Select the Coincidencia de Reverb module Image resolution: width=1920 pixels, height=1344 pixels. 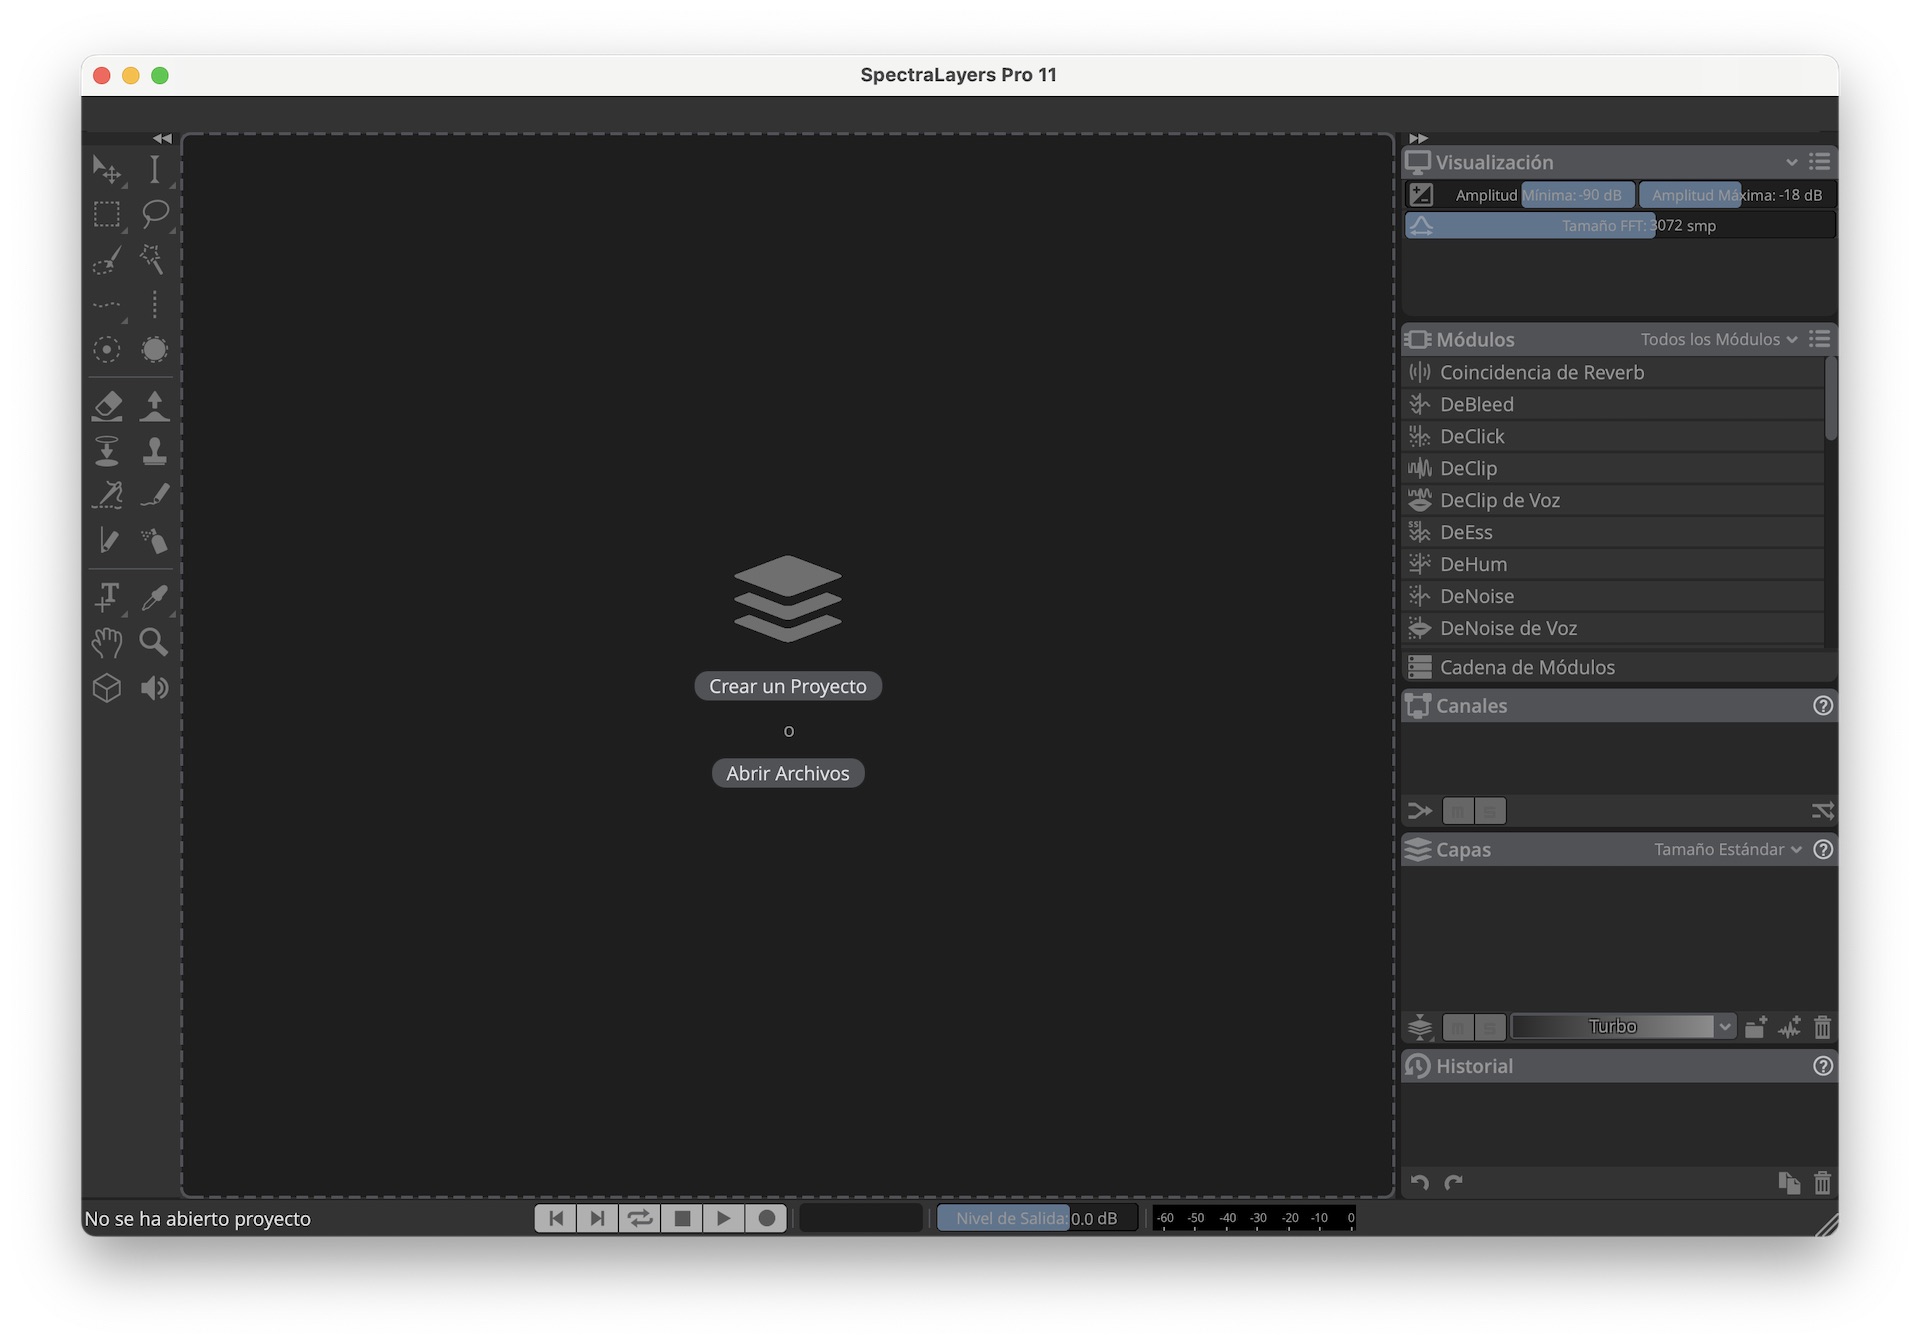(1541, 372)
